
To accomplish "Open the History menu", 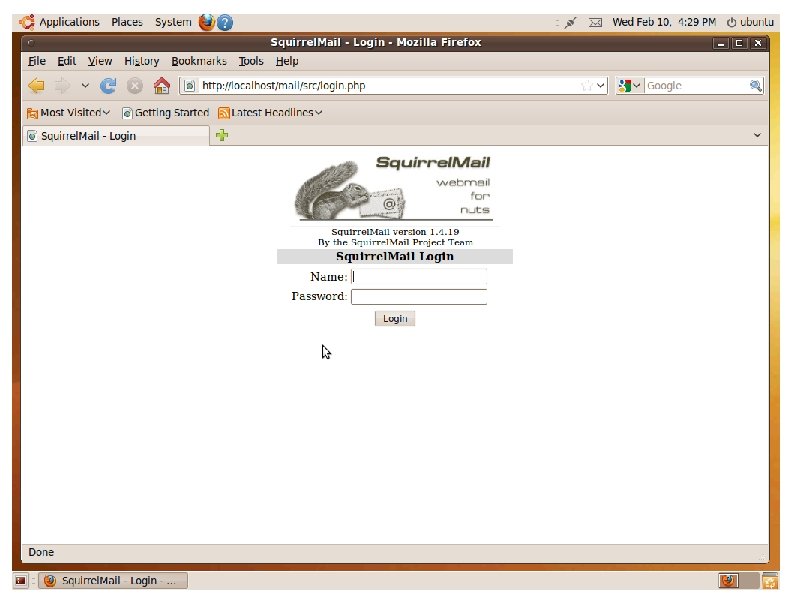I will tap(142, 61).
